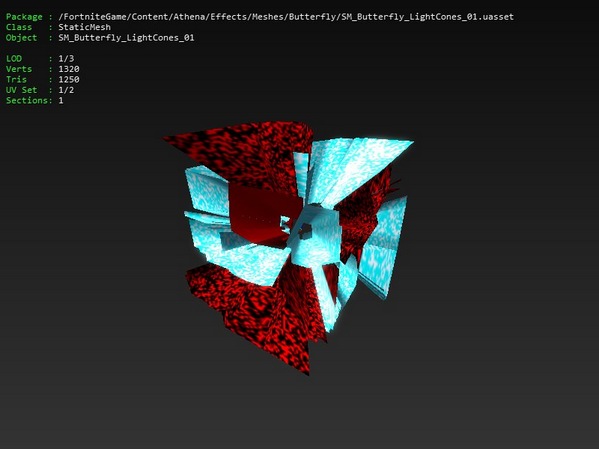The image size is (599, 449).
Task: Click the Verts count 1320
Action: point(69,69)
